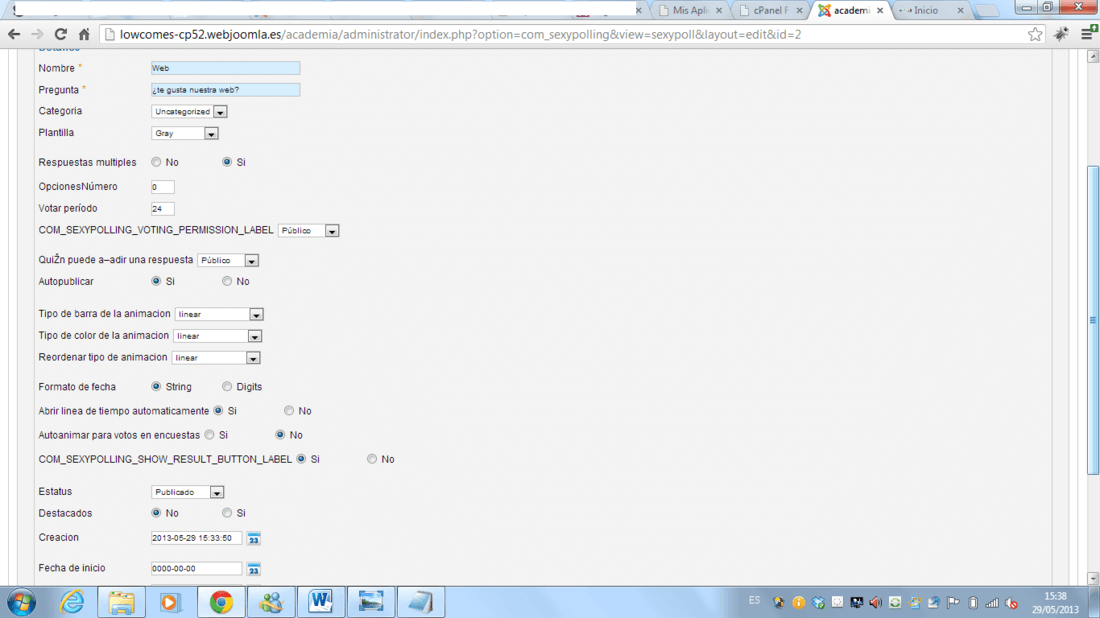Bookmark this page with the star icon
The height and width of the screenshot is (618, 1100).
click(x=1035, y=34)
